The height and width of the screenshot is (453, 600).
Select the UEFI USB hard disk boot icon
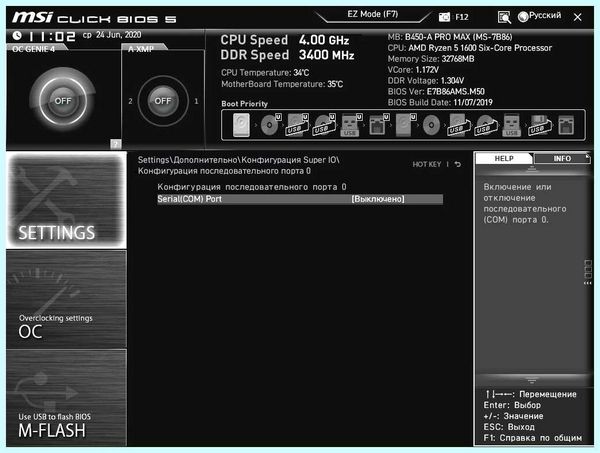[297, 125]
